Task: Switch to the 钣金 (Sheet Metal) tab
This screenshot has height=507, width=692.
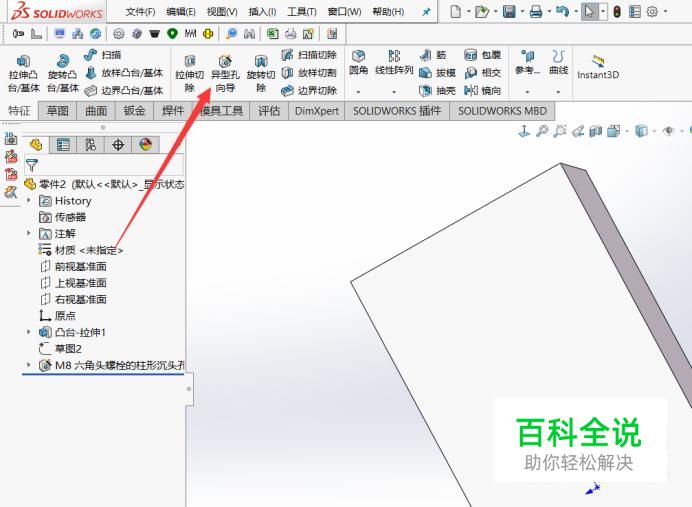Action: [x=135, y=111]
